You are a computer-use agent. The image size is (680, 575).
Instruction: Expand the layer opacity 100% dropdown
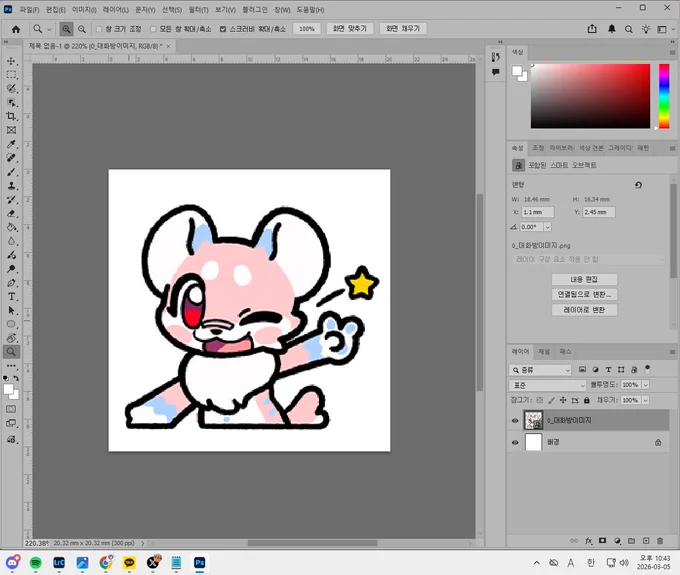(646, 385)
